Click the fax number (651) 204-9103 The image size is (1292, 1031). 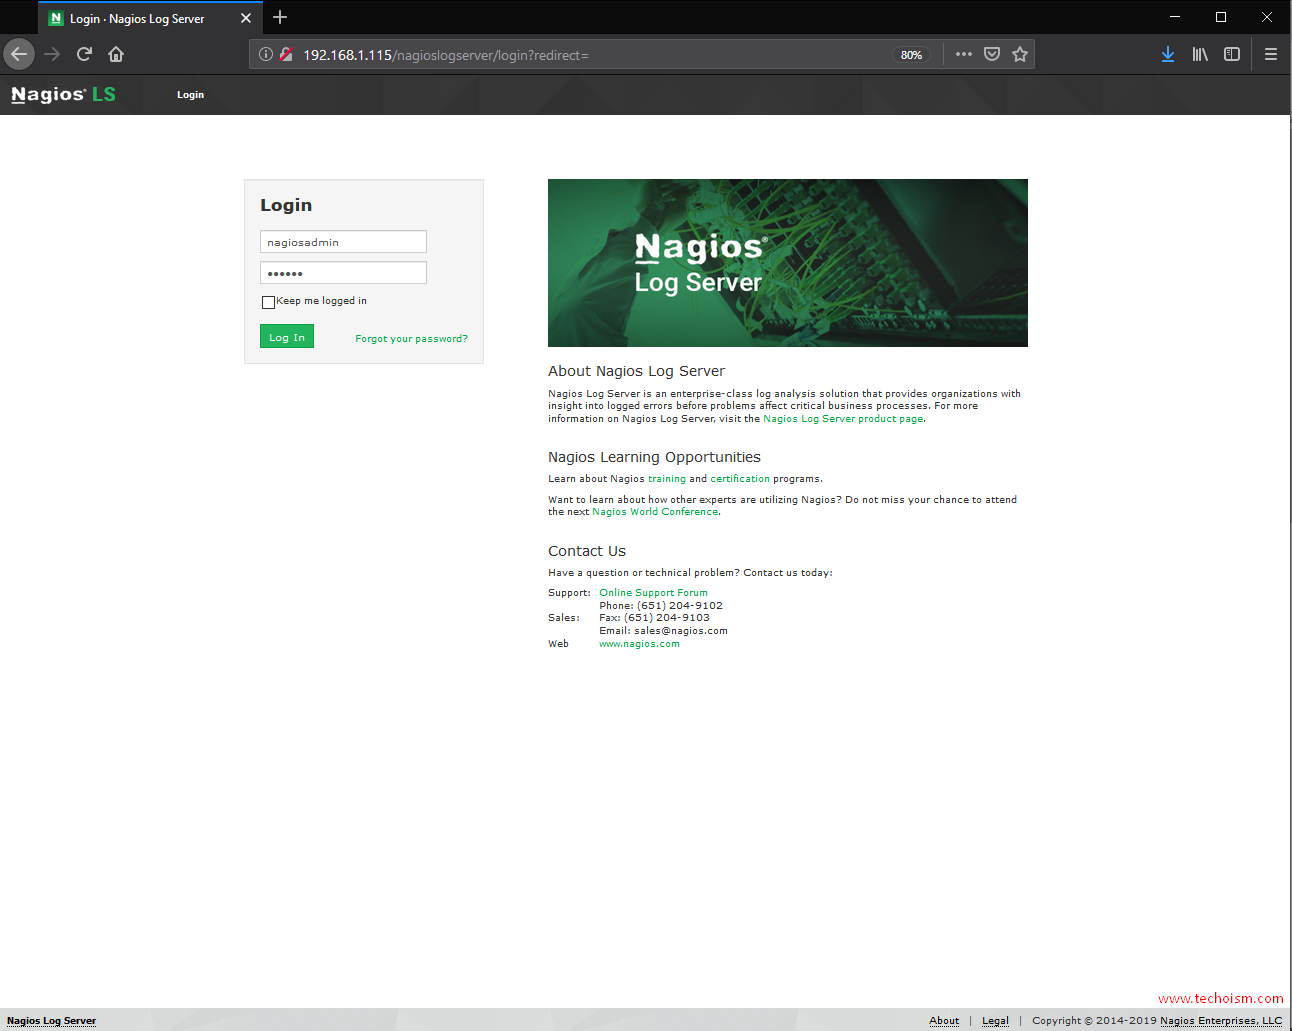pyautogui.click(x=667, y=618)
